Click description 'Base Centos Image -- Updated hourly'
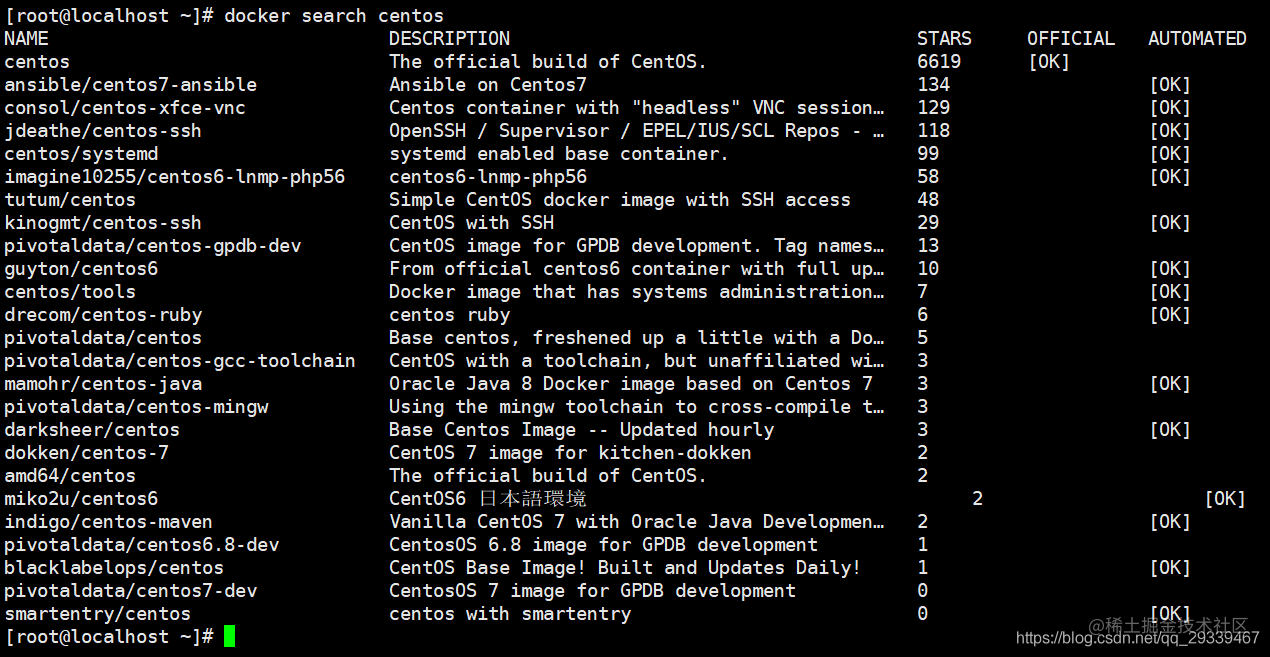 point(582,430)
